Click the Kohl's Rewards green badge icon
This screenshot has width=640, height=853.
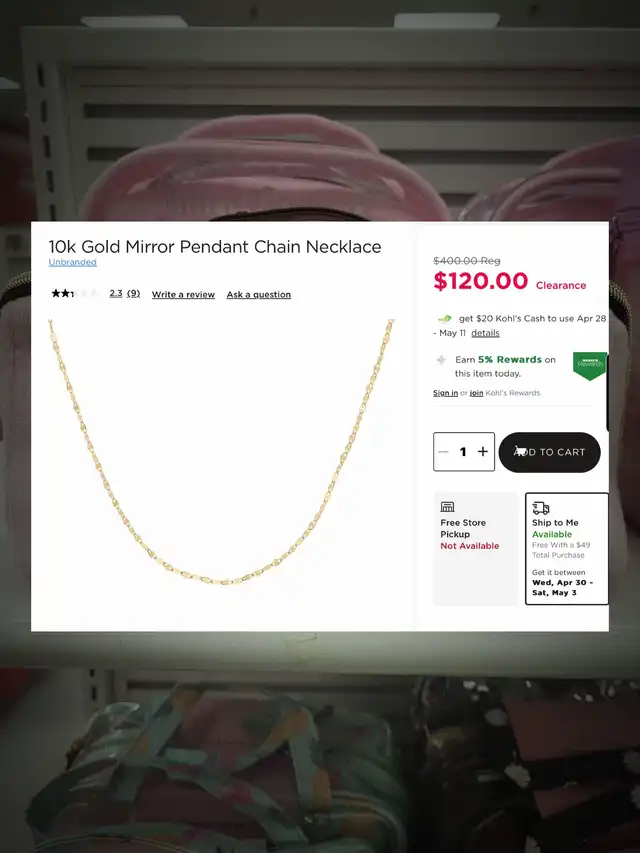point(590,366)
